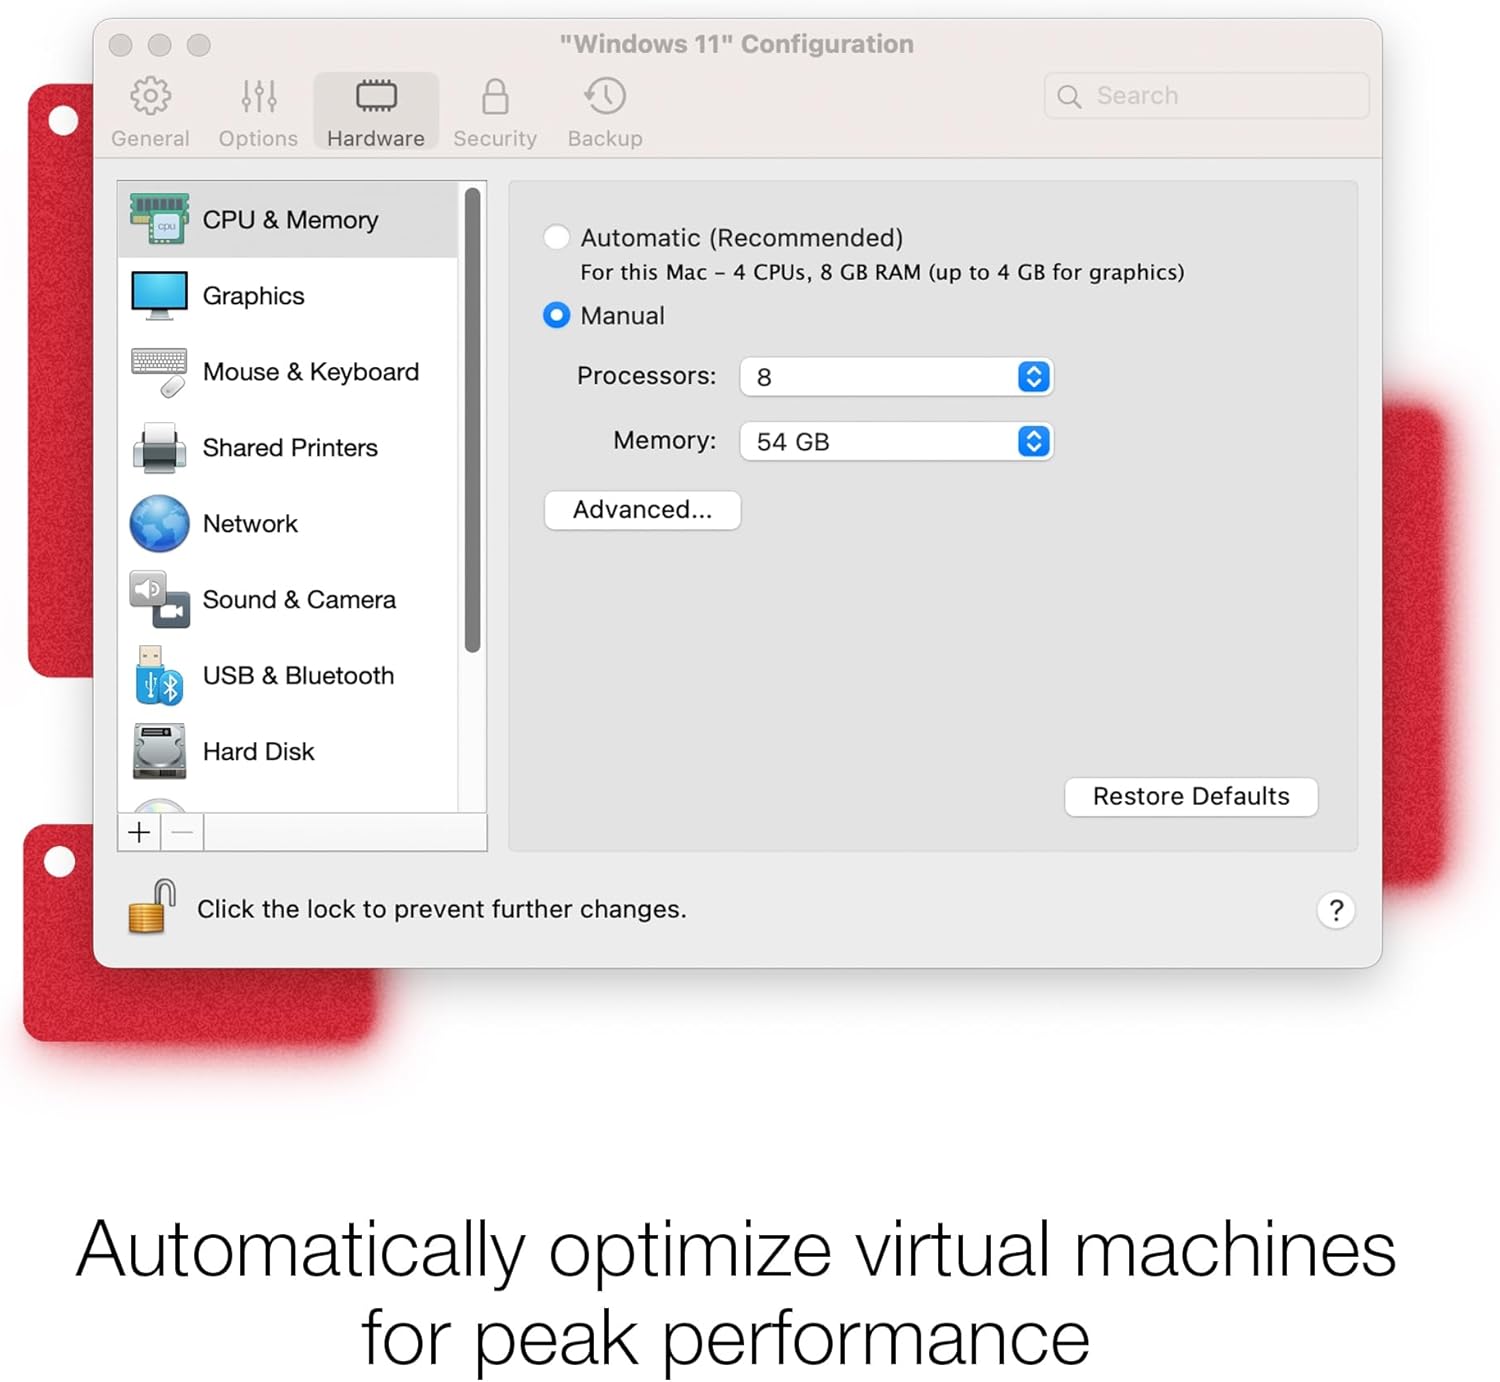This screenshot has height=1382, width=1500.
Task: Click the Sound & Camera icon
Action: coord(159,599)
